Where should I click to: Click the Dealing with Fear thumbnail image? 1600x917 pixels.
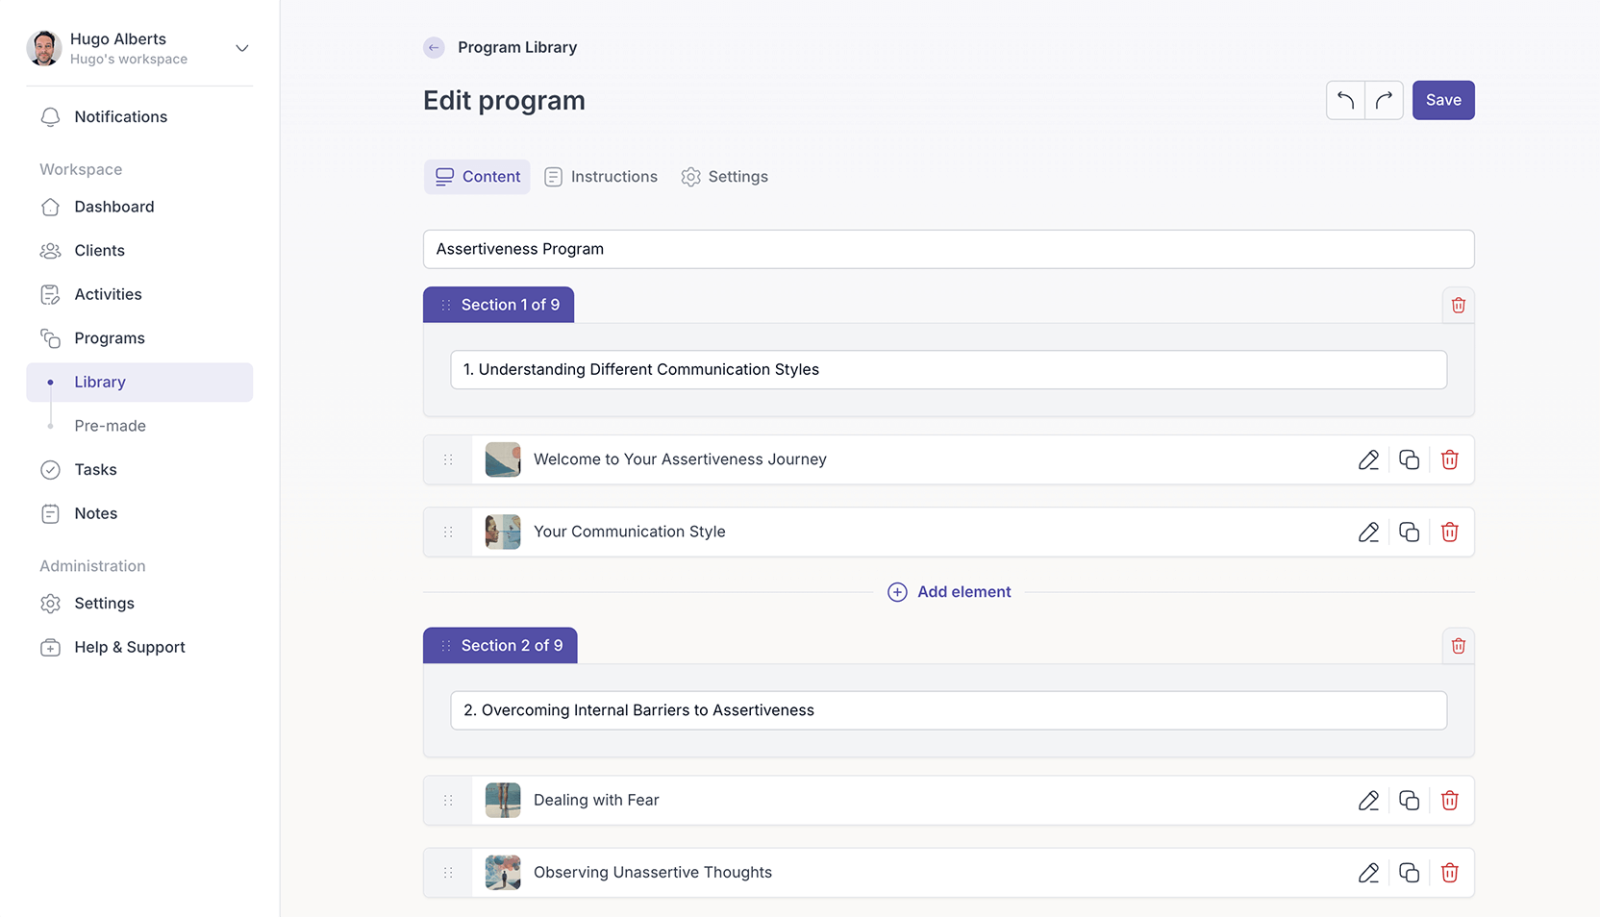click(x=502, y=800)
